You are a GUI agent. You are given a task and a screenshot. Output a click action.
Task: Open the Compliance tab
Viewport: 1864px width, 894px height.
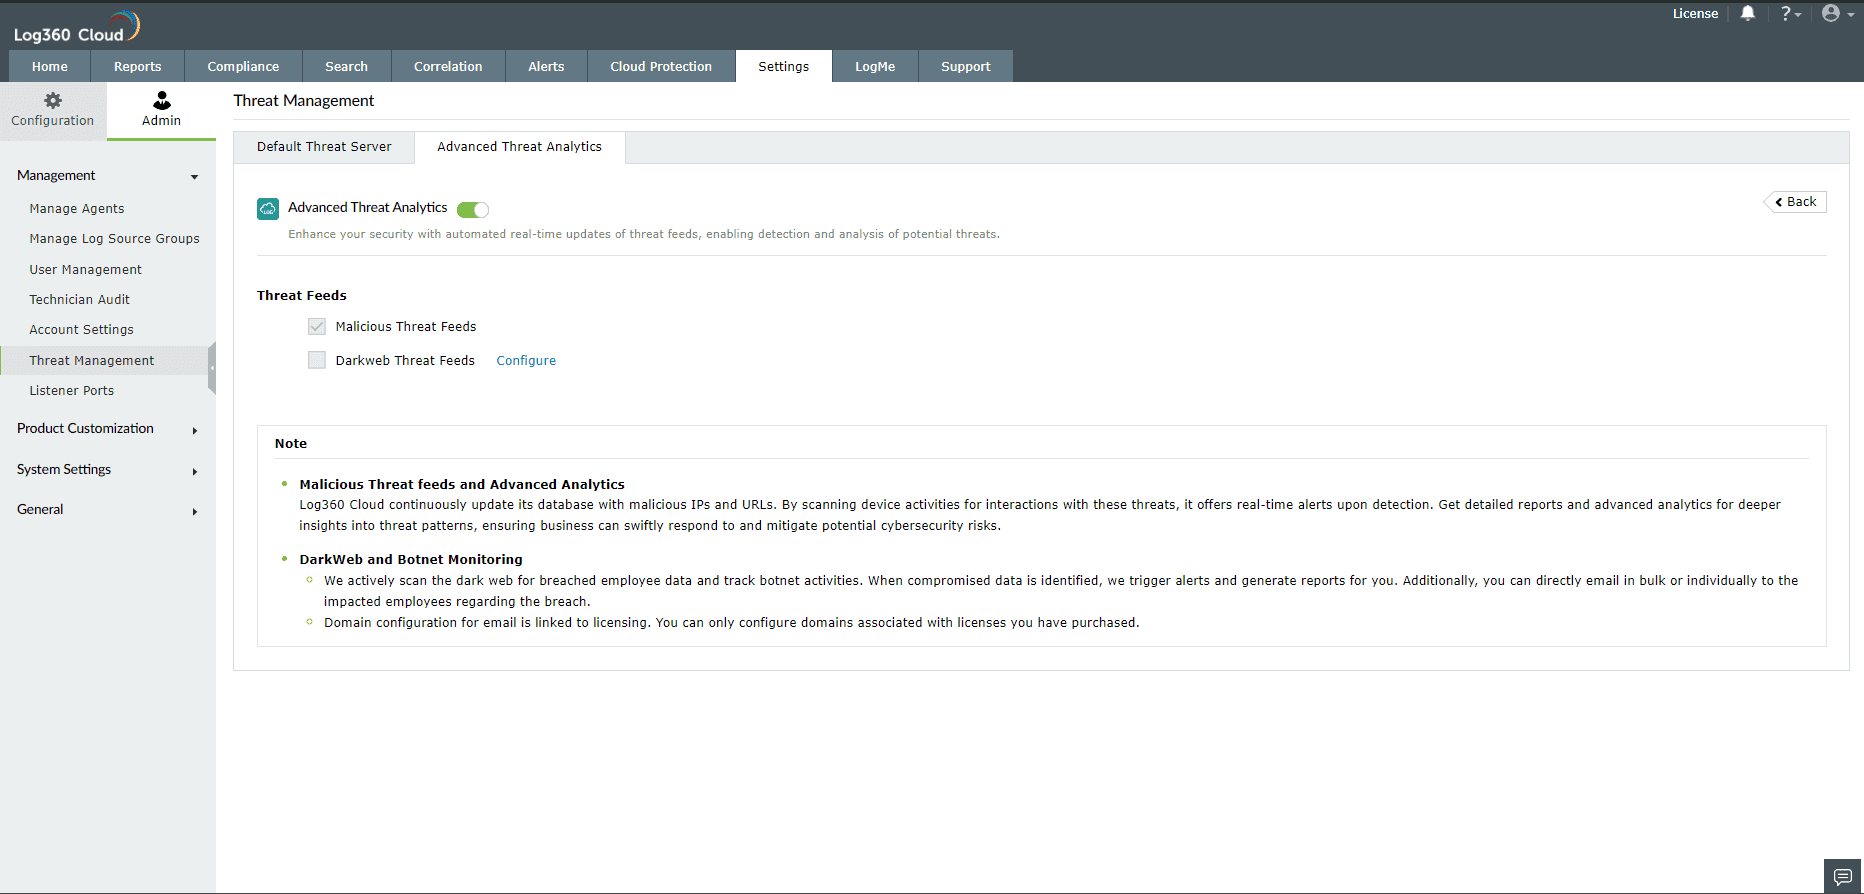pos(243,66)
